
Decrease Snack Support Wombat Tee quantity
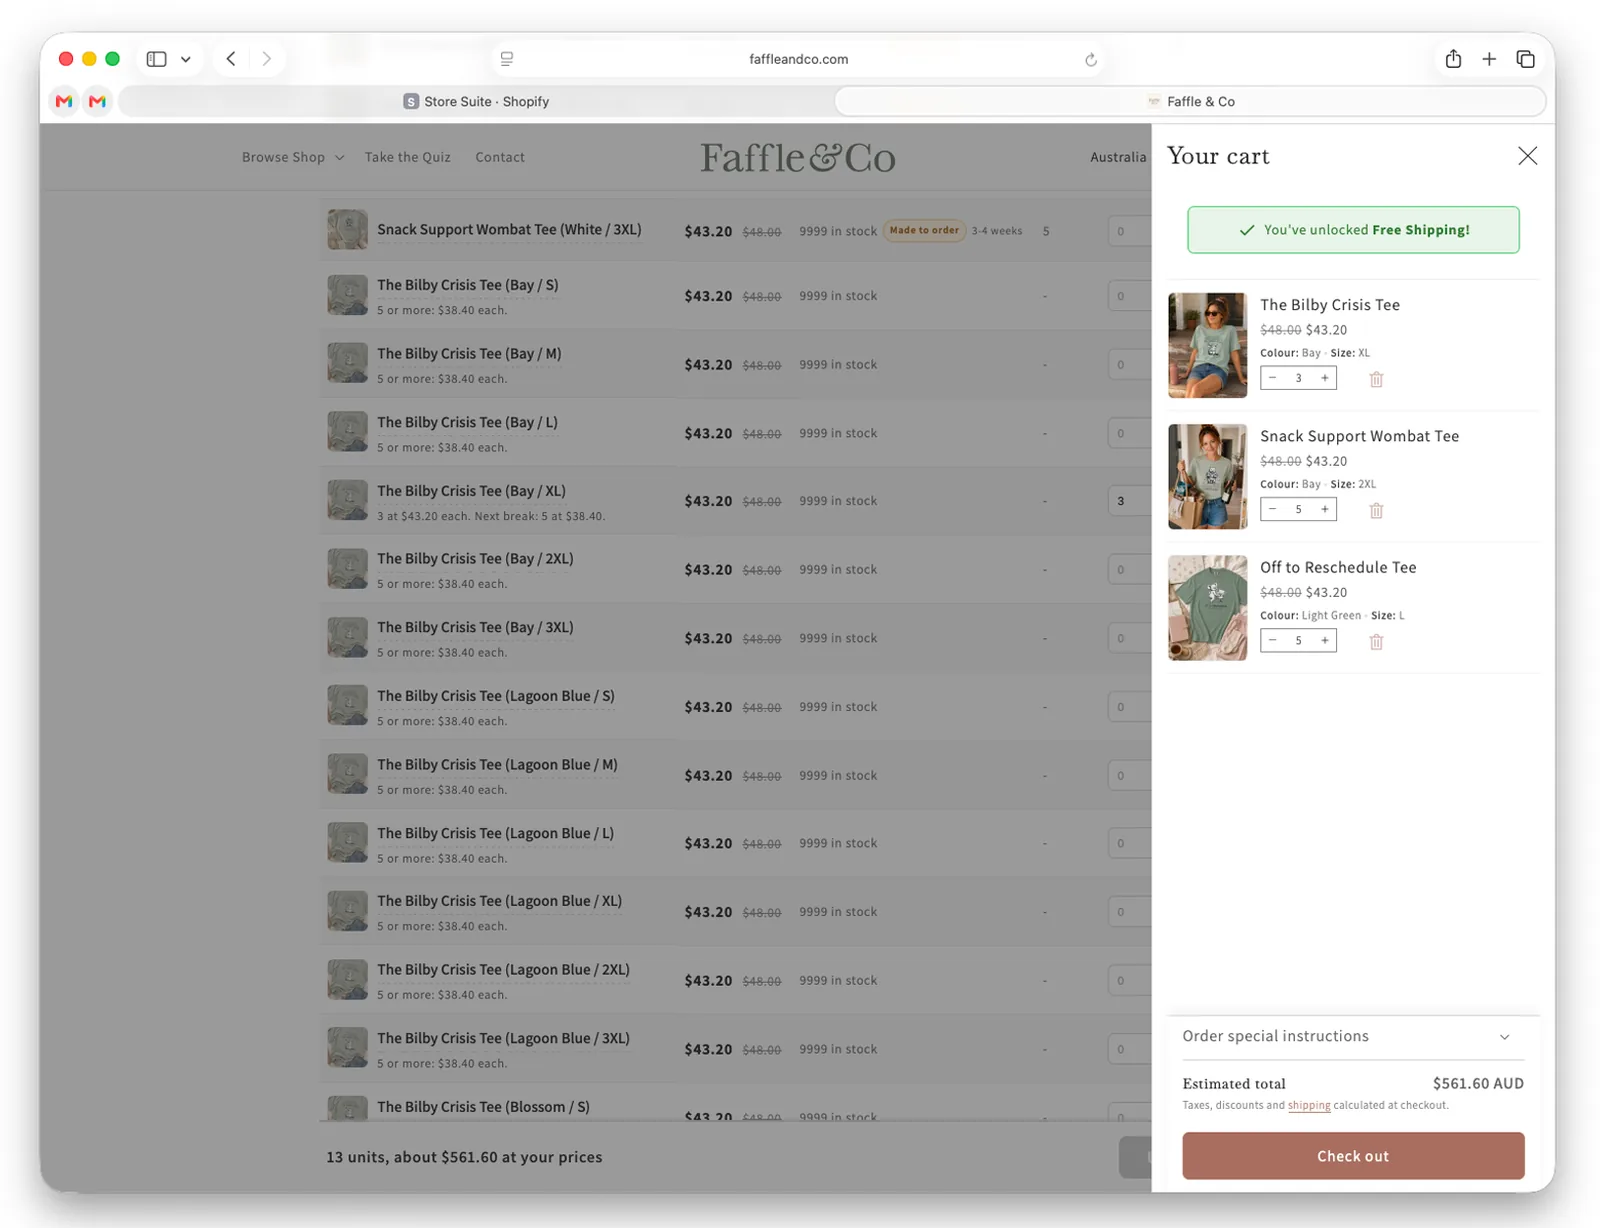pos(1272,509)
